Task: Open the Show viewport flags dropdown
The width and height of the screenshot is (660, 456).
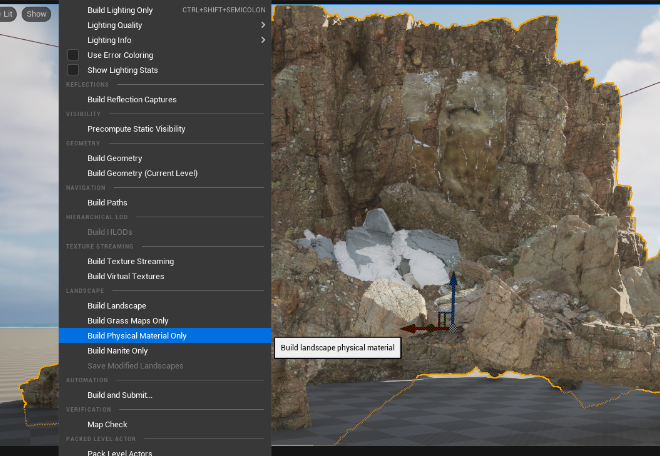Action: coord(37,14)
